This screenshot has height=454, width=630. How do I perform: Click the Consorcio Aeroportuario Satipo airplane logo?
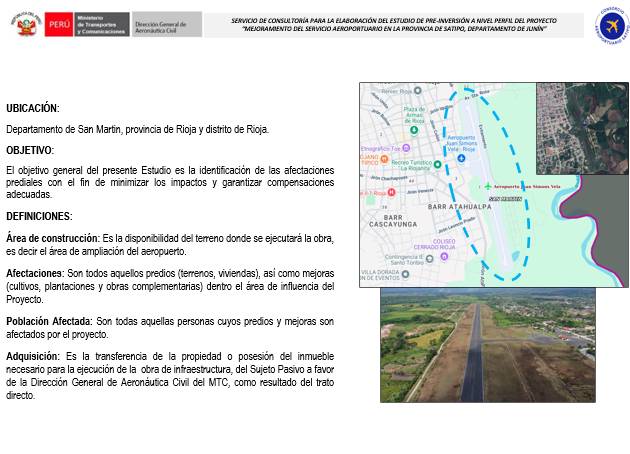tap(612, 26)
